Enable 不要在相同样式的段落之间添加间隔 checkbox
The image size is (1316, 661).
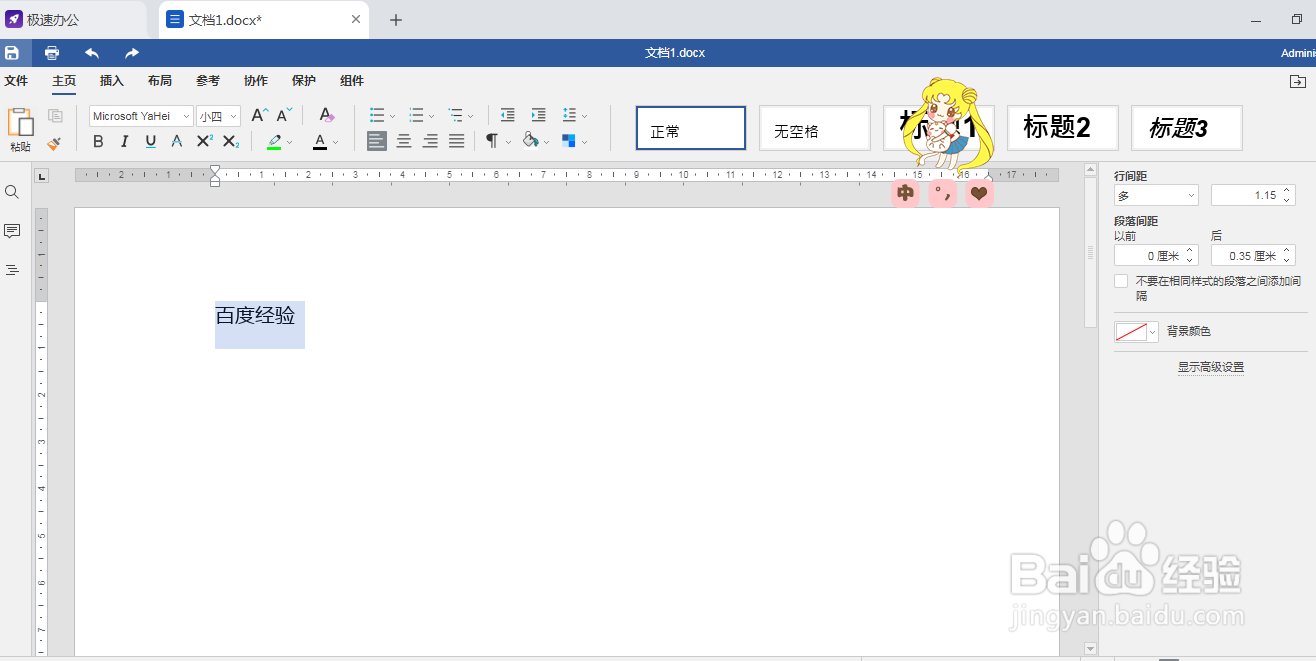click(1121, 280)
